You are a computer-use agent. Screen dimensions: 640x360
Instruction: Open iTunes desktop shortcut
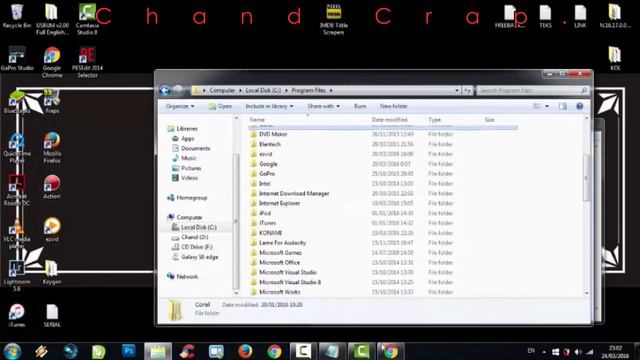[x=17, y=316]
